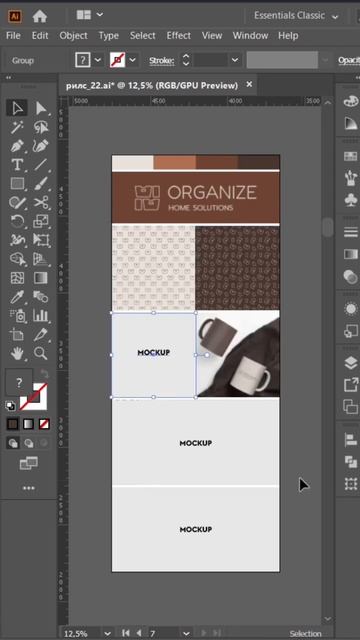This screenshot has width=360, height=640.
Task: Select the Column Graph tool
Action: [41, 315]
